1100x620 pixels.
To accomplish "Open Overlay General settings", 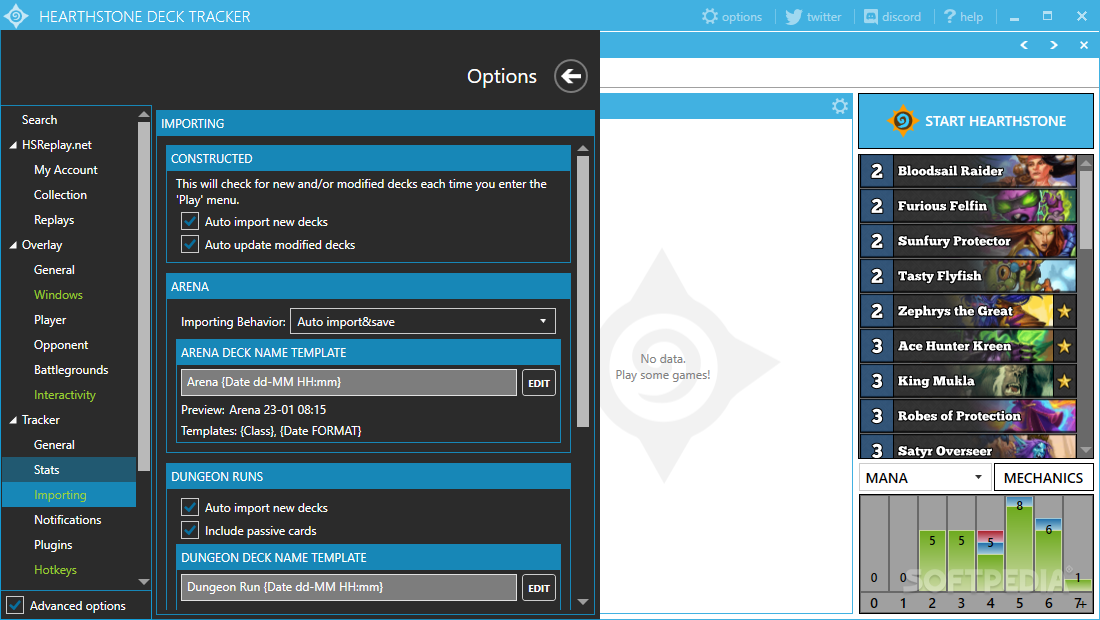I will [x=54, y=270].
